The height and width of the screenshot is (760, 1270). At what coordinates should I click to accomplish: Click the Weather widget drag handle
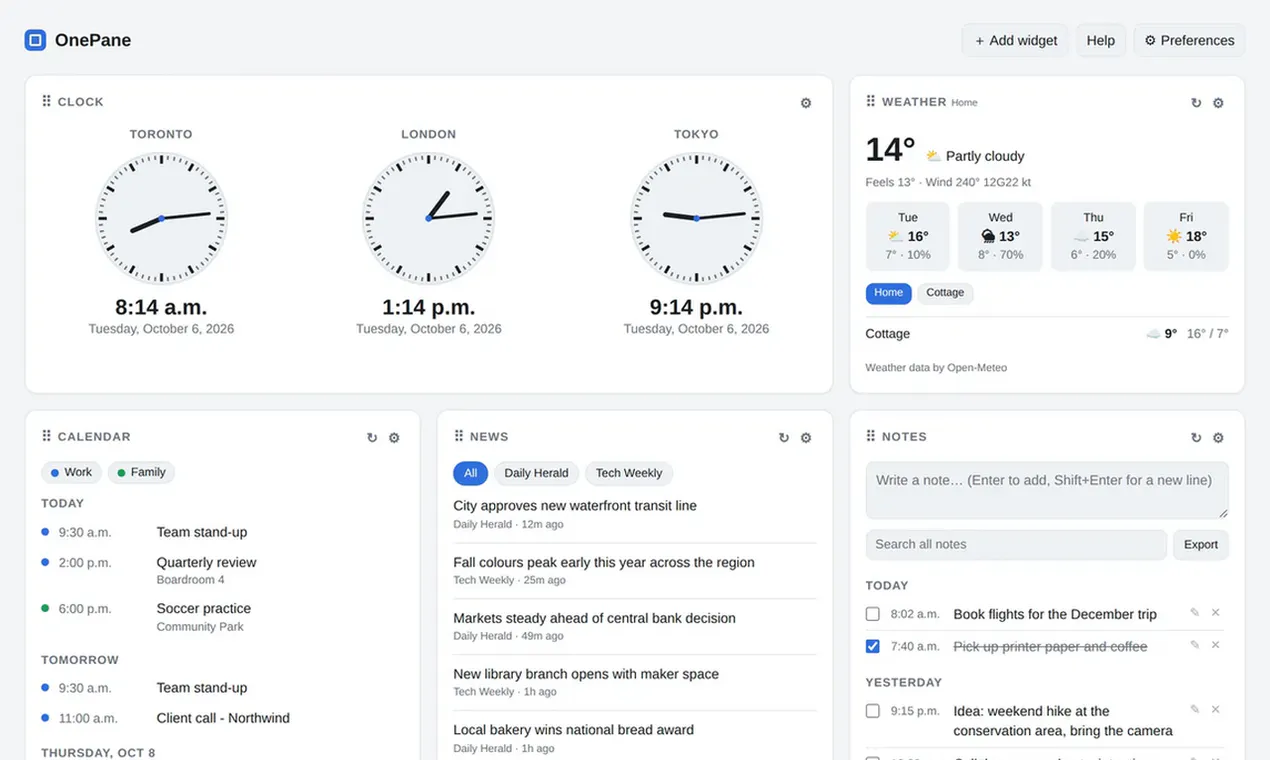pyautogui.click(x=870, y=101)
